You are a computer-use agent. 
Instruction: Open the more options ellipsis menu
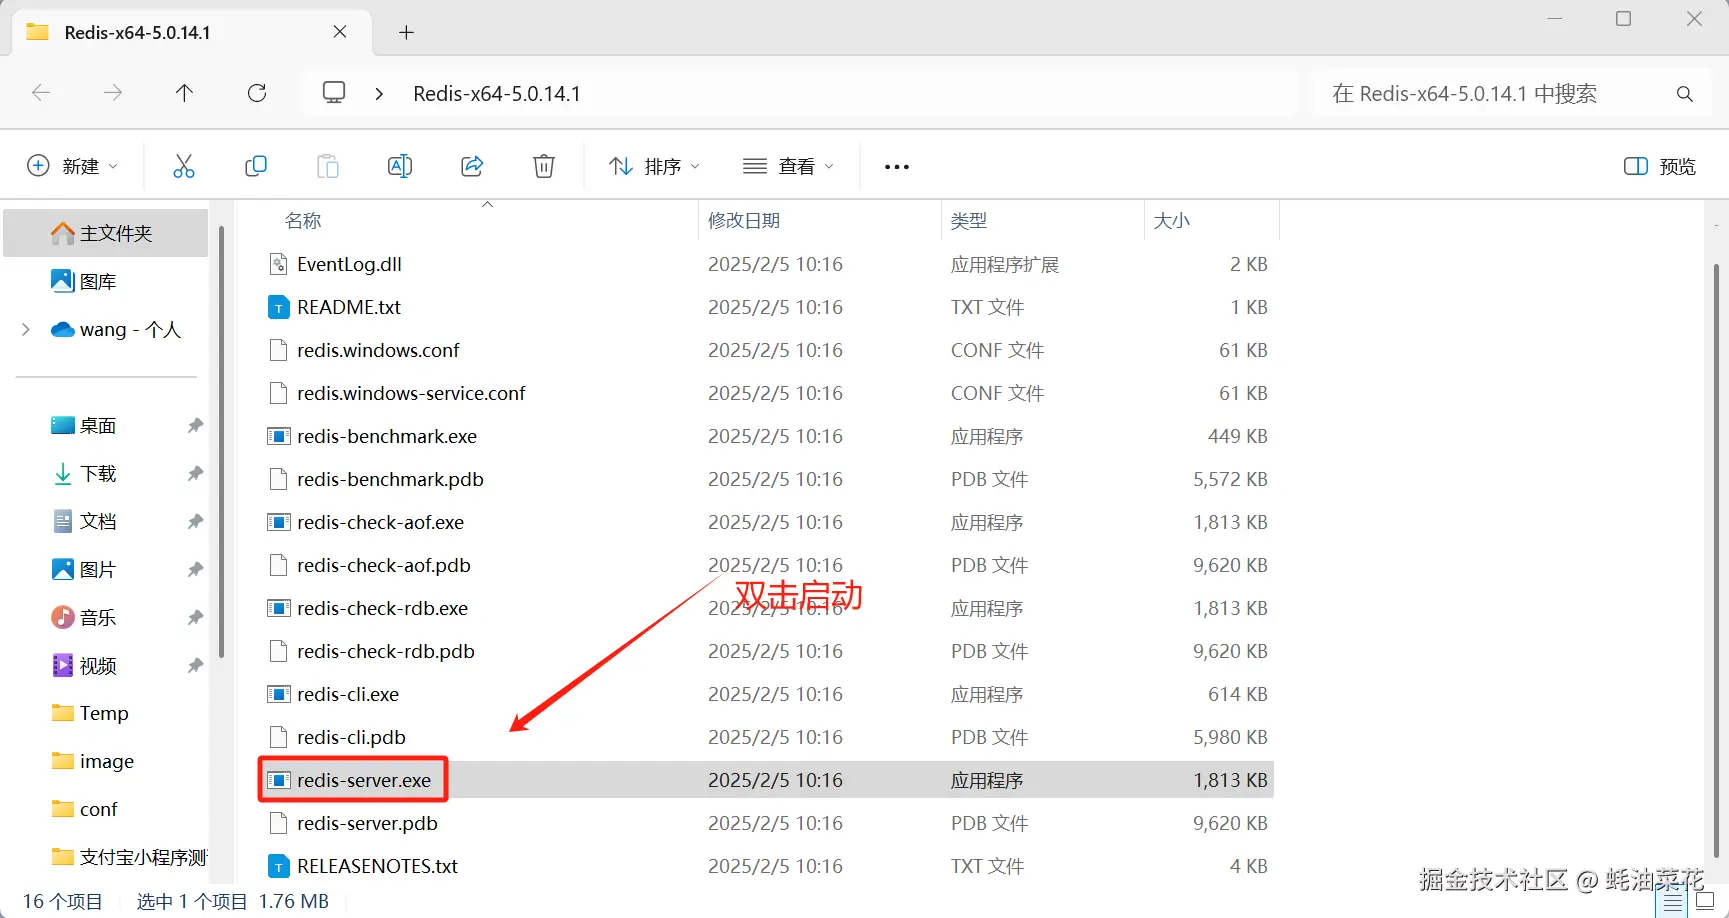[x=897, y=167]
